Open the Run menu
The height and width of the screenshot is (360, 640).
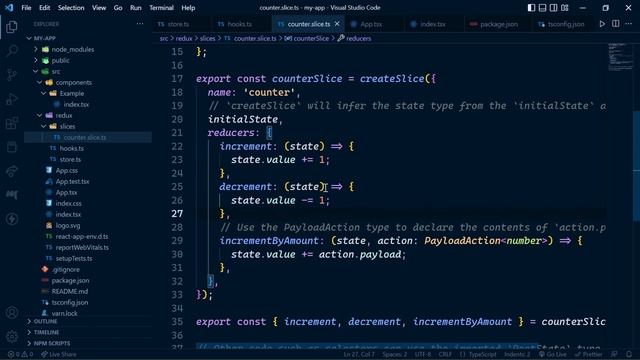(x=136, y=8)
